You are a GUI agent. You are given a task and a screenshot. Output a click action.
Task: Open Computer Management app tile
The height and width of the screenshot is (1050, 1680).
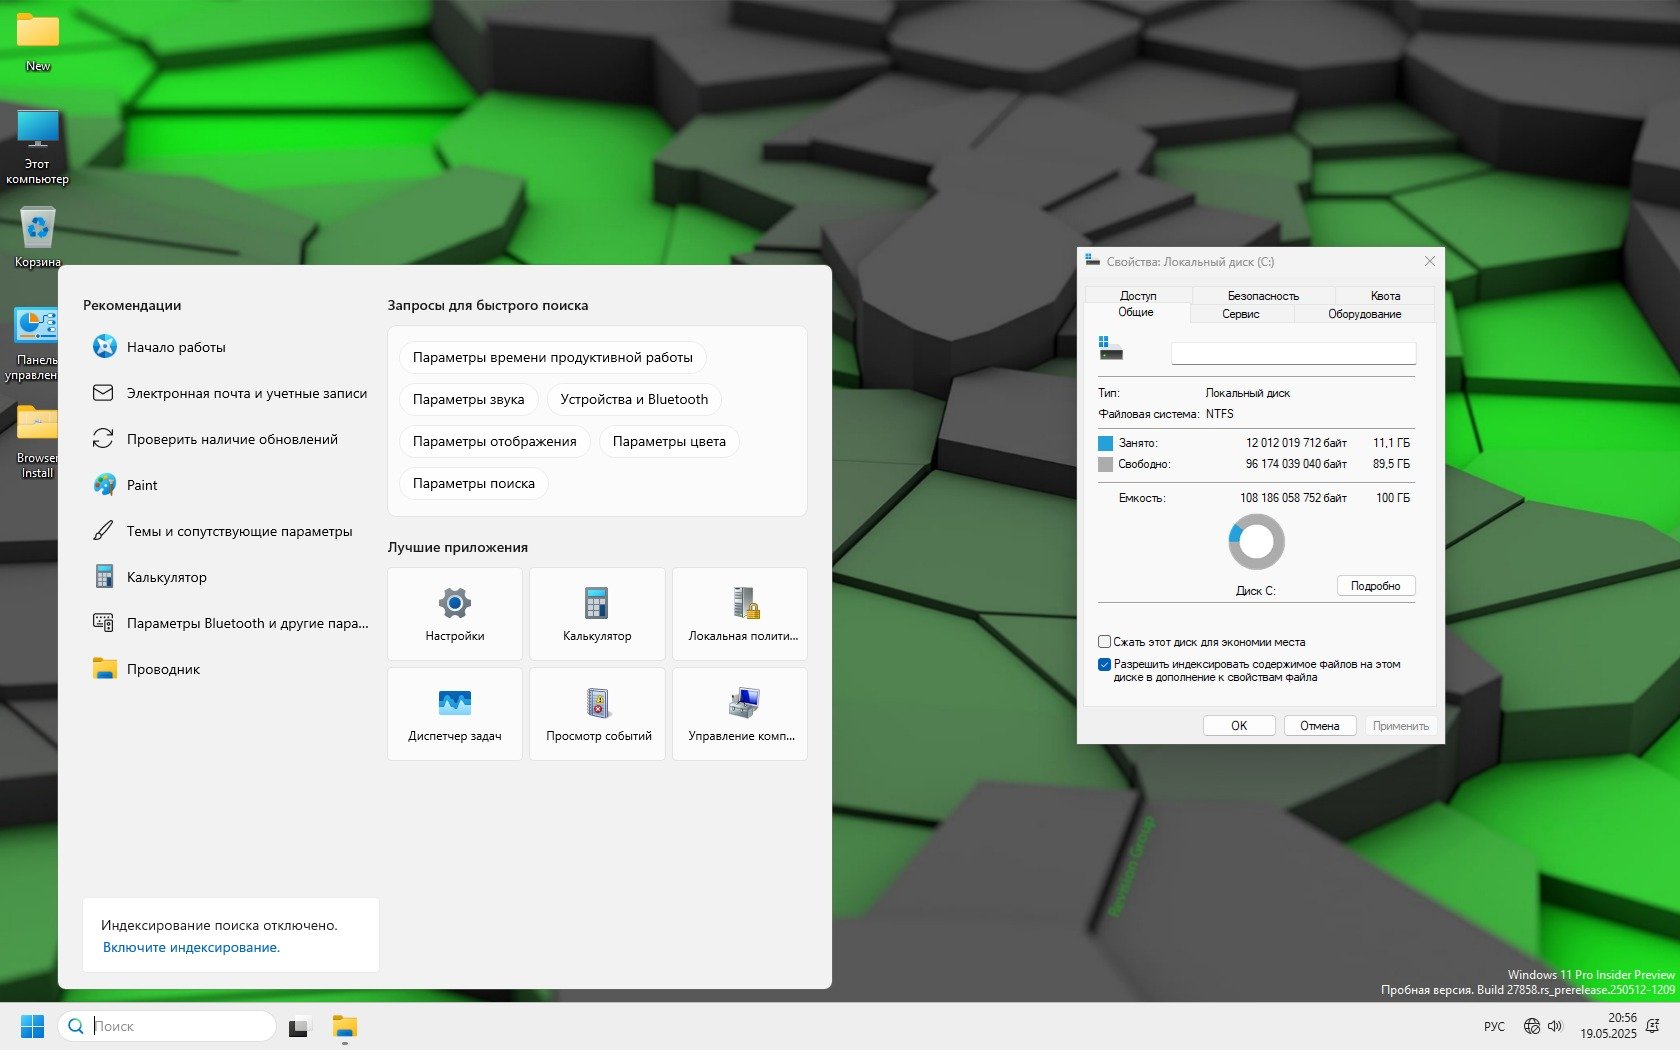pos(741,714)
